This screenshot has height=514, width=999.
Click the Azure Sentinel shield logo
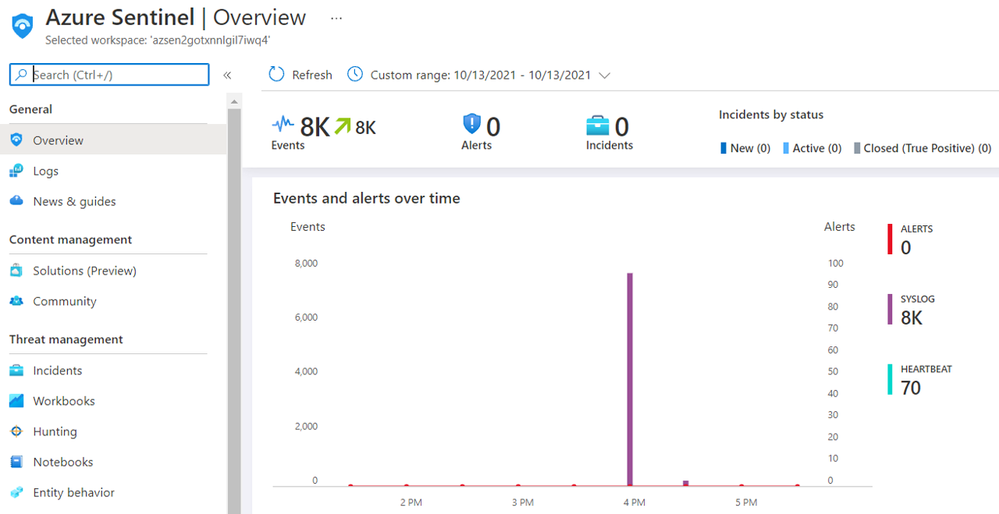22,27
